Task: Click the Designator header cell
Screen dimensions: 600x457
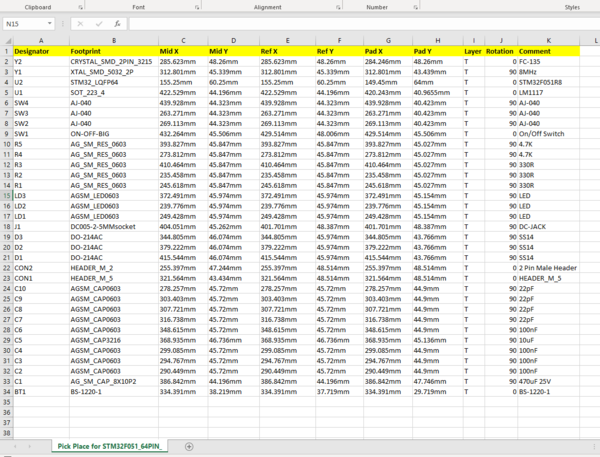Action: coord(41,51)
